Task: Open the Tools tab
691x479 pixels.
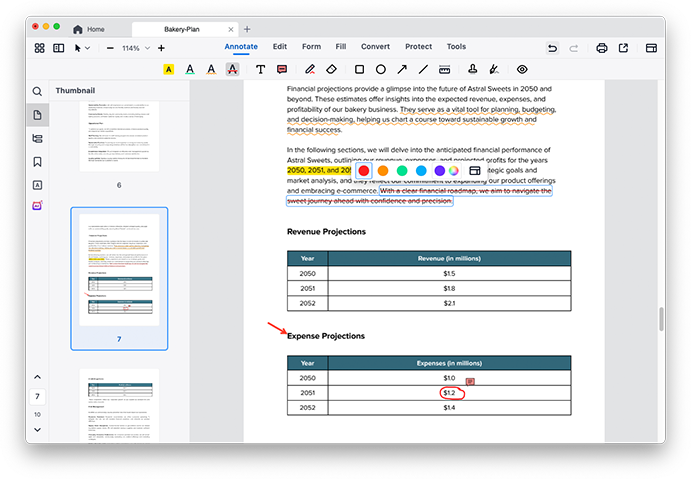Action: 456,47
